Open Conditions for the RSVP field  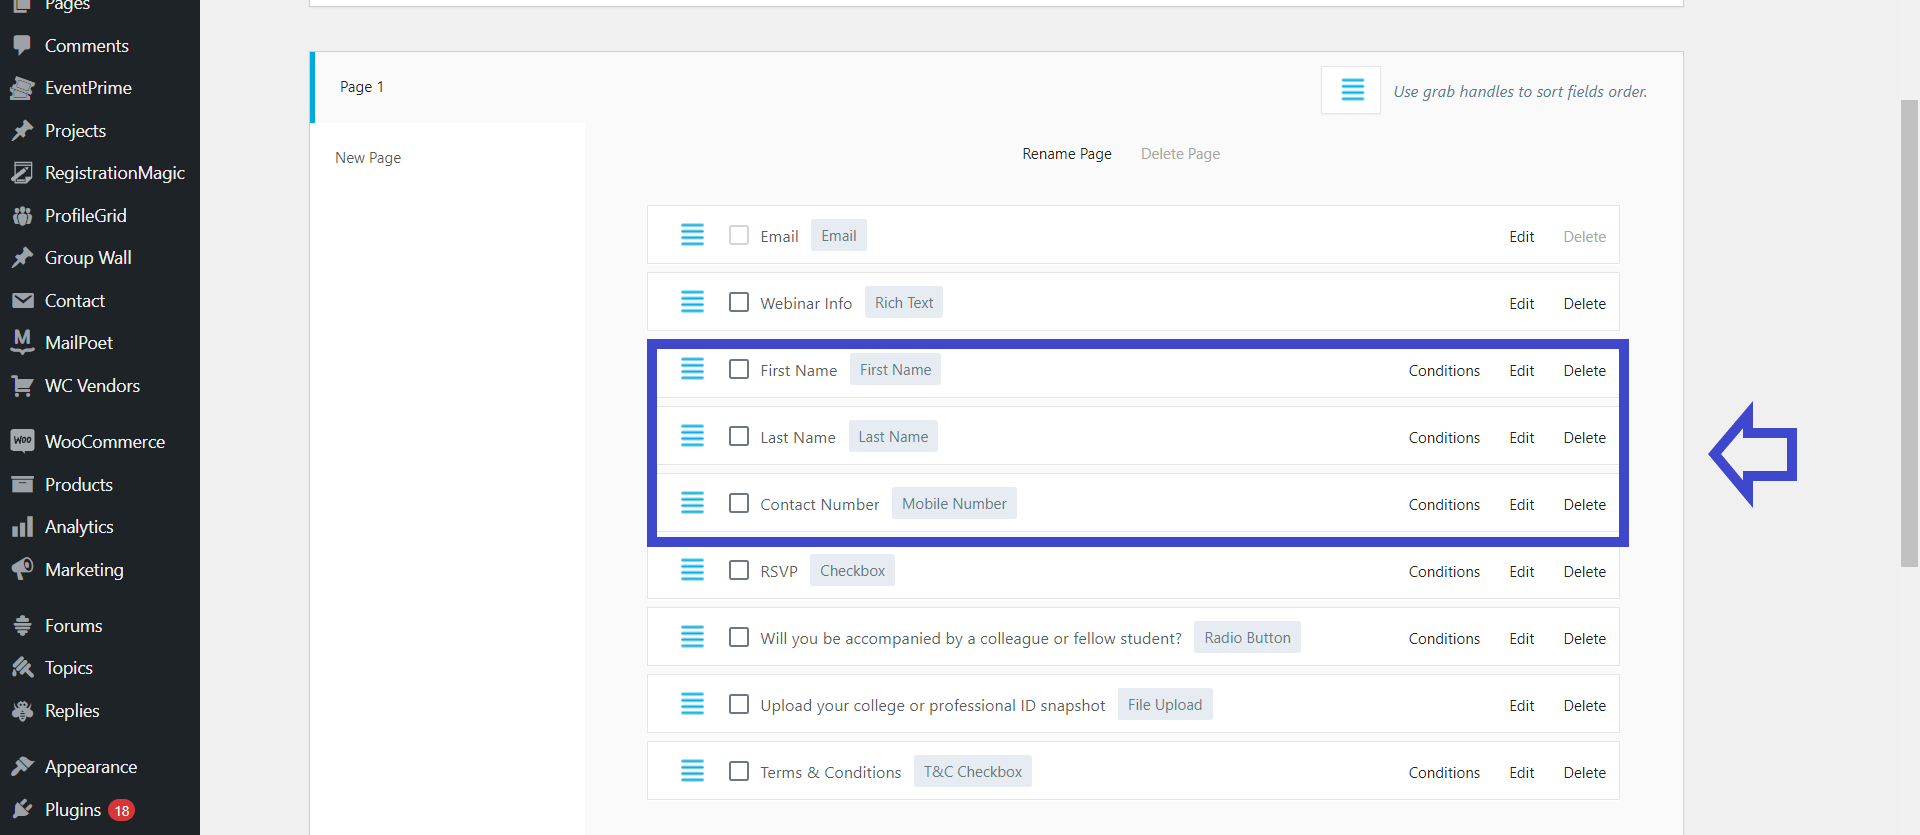[1444, 572]
